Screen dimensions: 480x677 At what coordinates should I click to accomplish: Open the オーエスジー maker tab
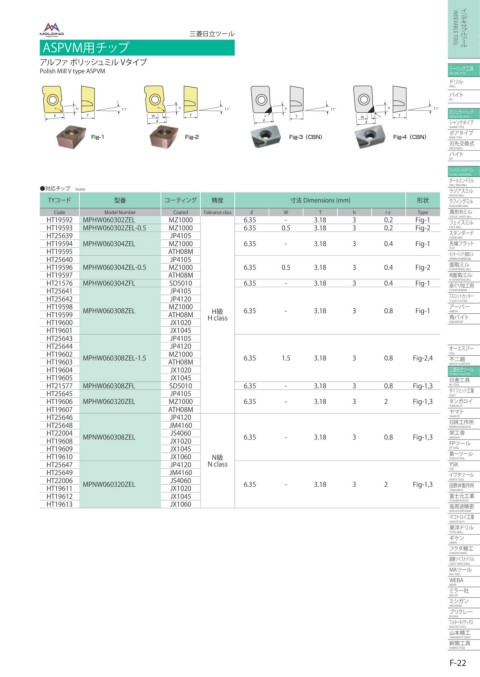(464, 349)
